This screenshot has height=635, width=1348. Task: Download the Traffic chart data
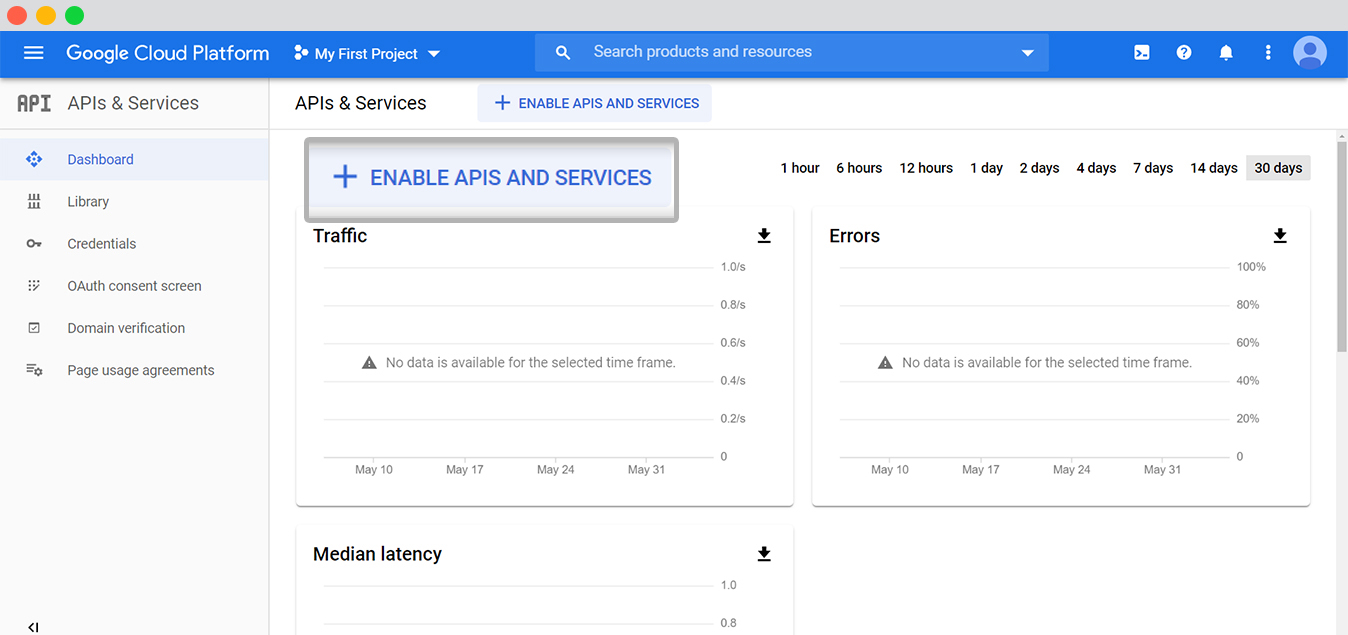[x=764, y=236]
